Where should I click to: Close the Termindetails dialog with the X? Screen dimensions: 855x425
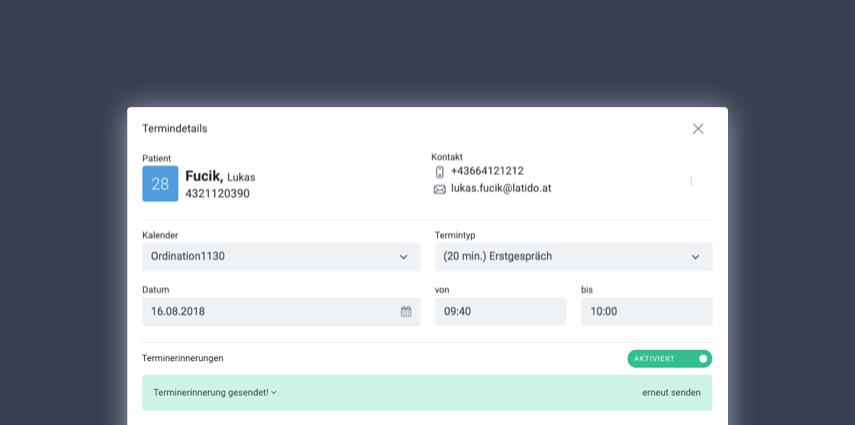[697, 129]
